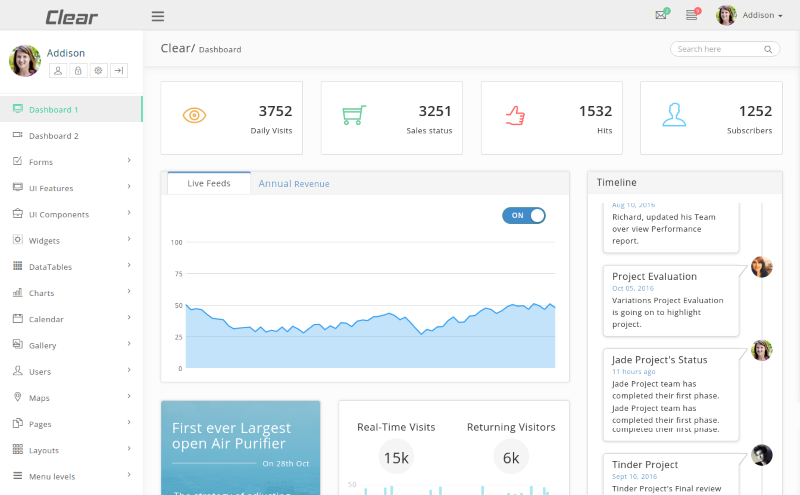Click the UI Features menu icon
This screenshot has height=495, width=800.
point(17,187)
